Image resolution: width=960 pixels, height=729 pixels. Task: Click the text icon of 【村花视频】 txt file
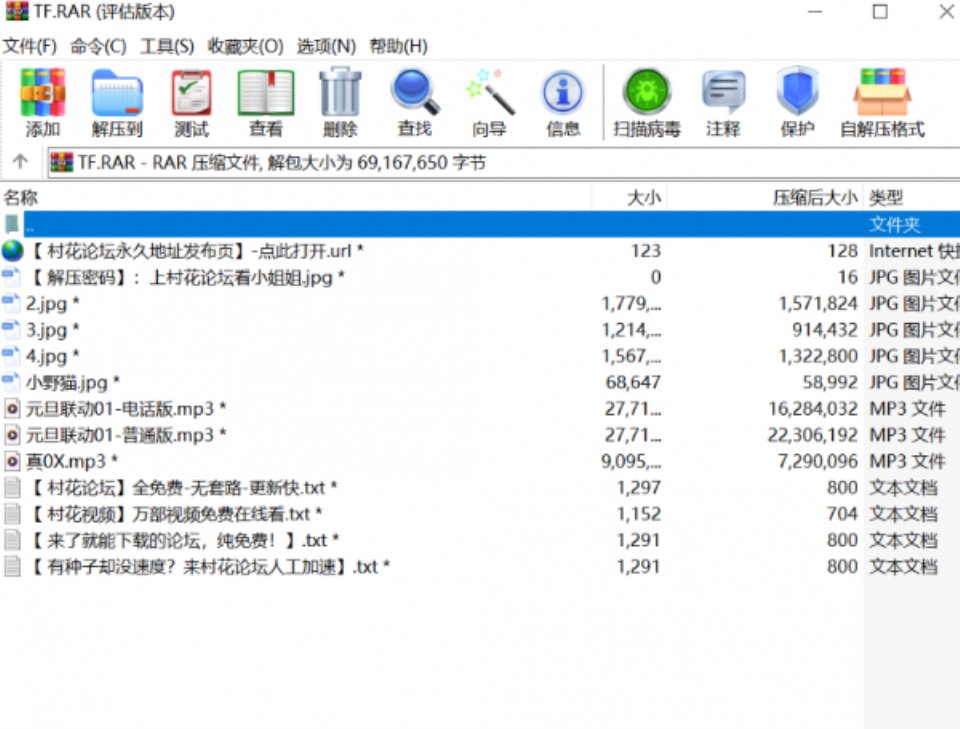12,514
